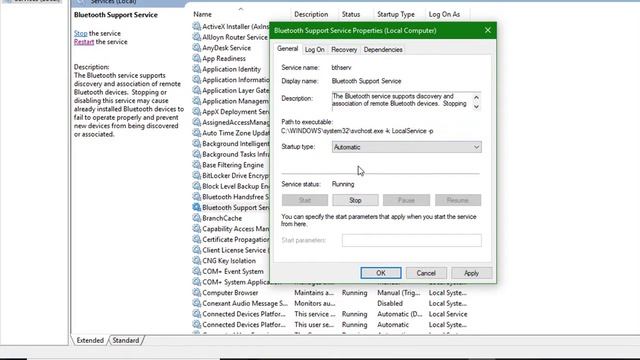Click the CNG Key Isolation gear icon
Screen dimensions: 640x360
196,260
